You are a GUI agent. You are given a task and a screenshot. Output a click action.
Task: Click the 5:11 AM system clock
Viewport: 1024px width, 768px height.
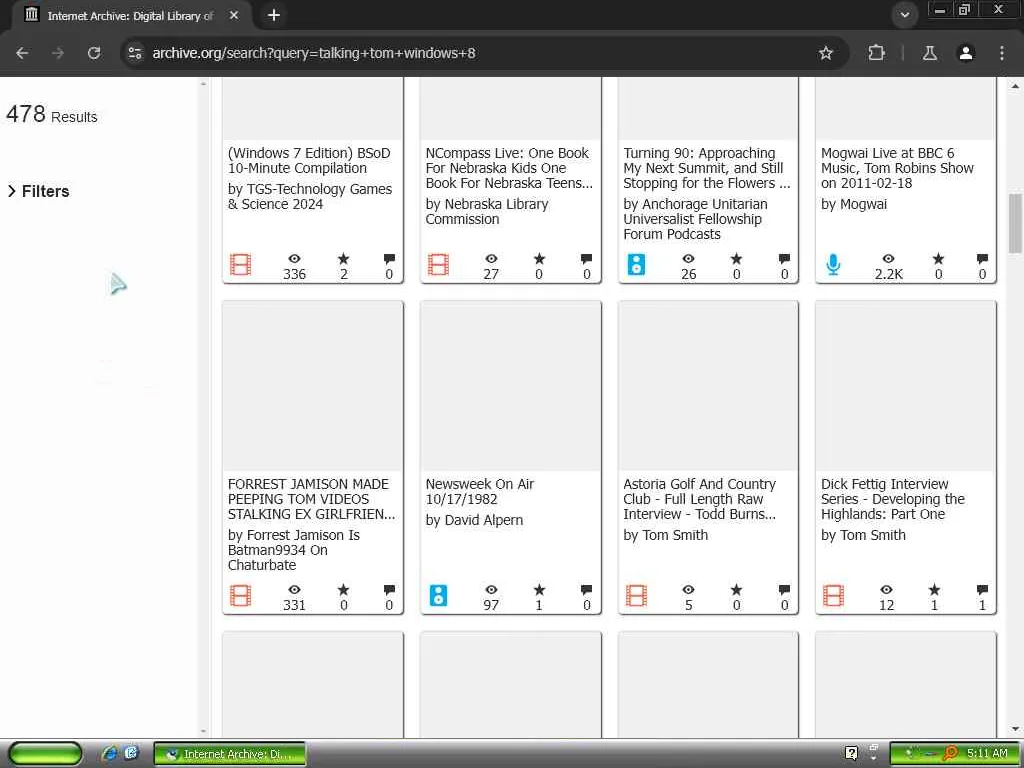click(987, 754)
